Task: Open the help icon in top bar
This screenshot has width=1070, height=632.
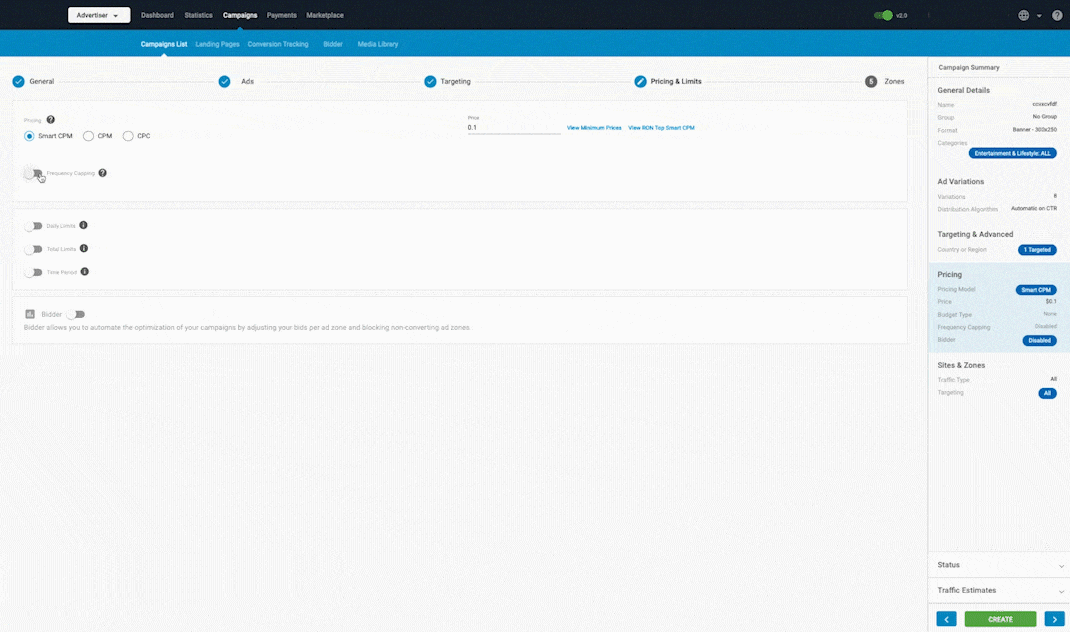Action: (1057, 16)
